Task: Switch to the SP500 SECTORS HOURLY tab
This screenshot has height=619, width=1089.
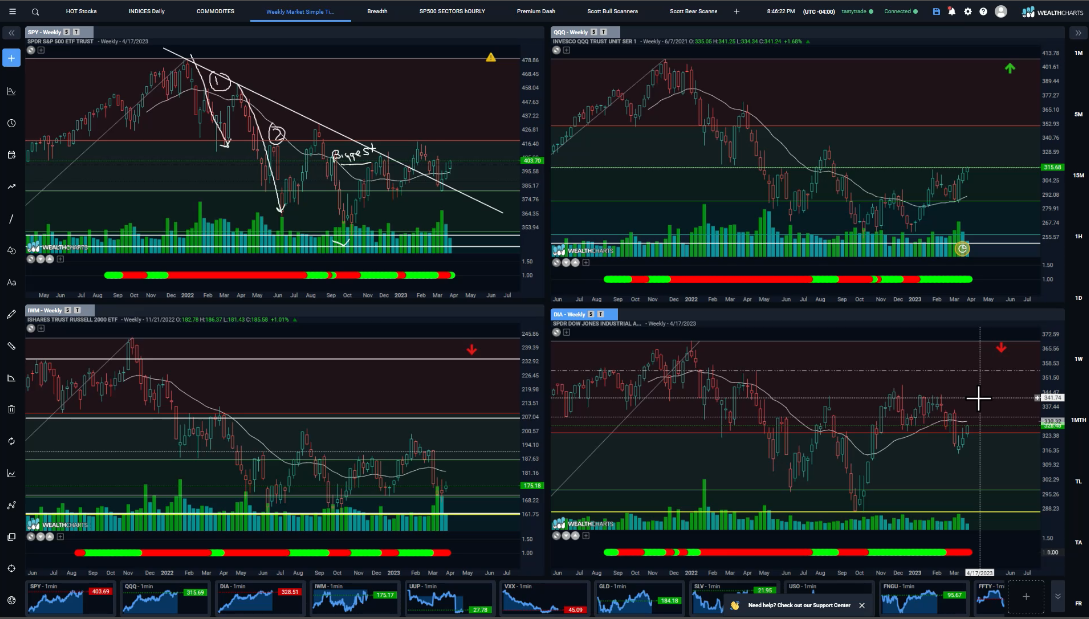Action: click(x=452, y=11)
